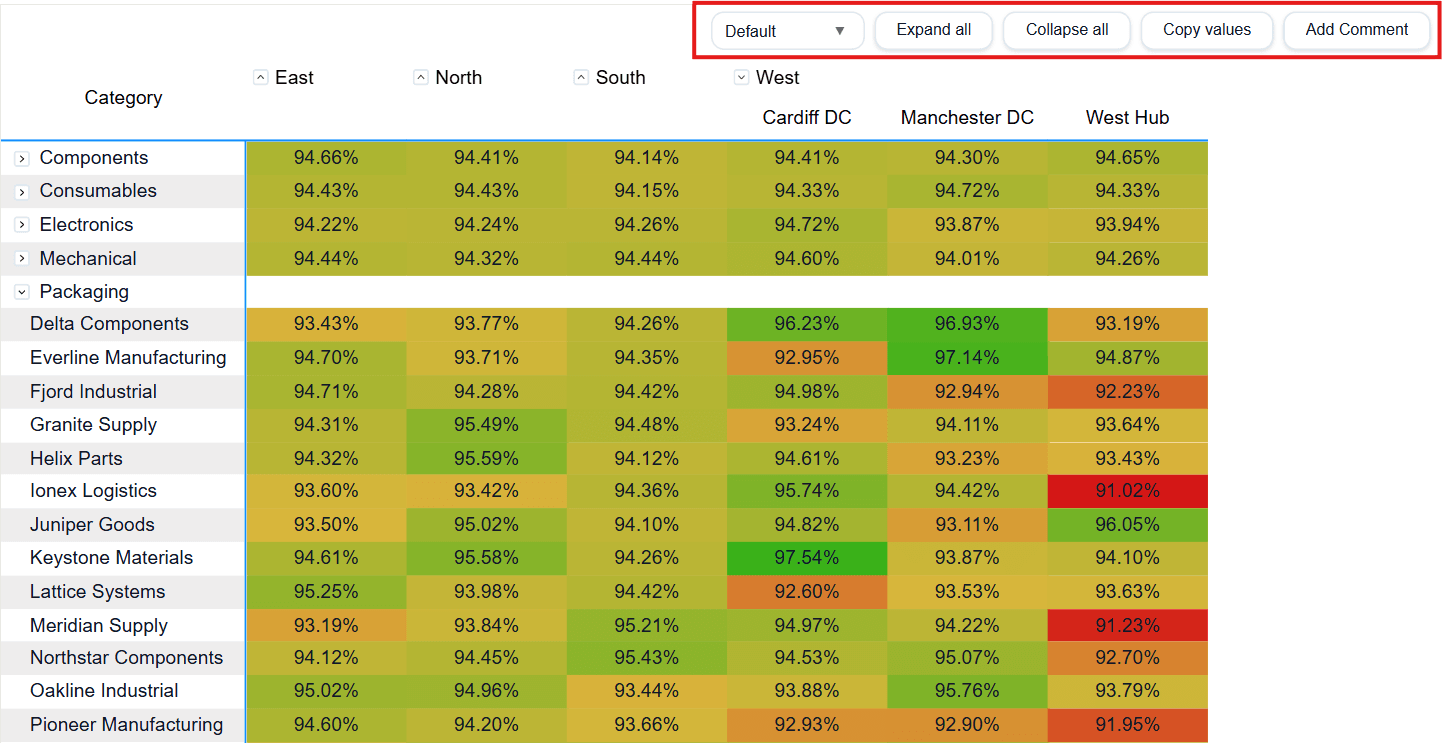Click the 94.66% Components East cell

[x=326, y=158]
